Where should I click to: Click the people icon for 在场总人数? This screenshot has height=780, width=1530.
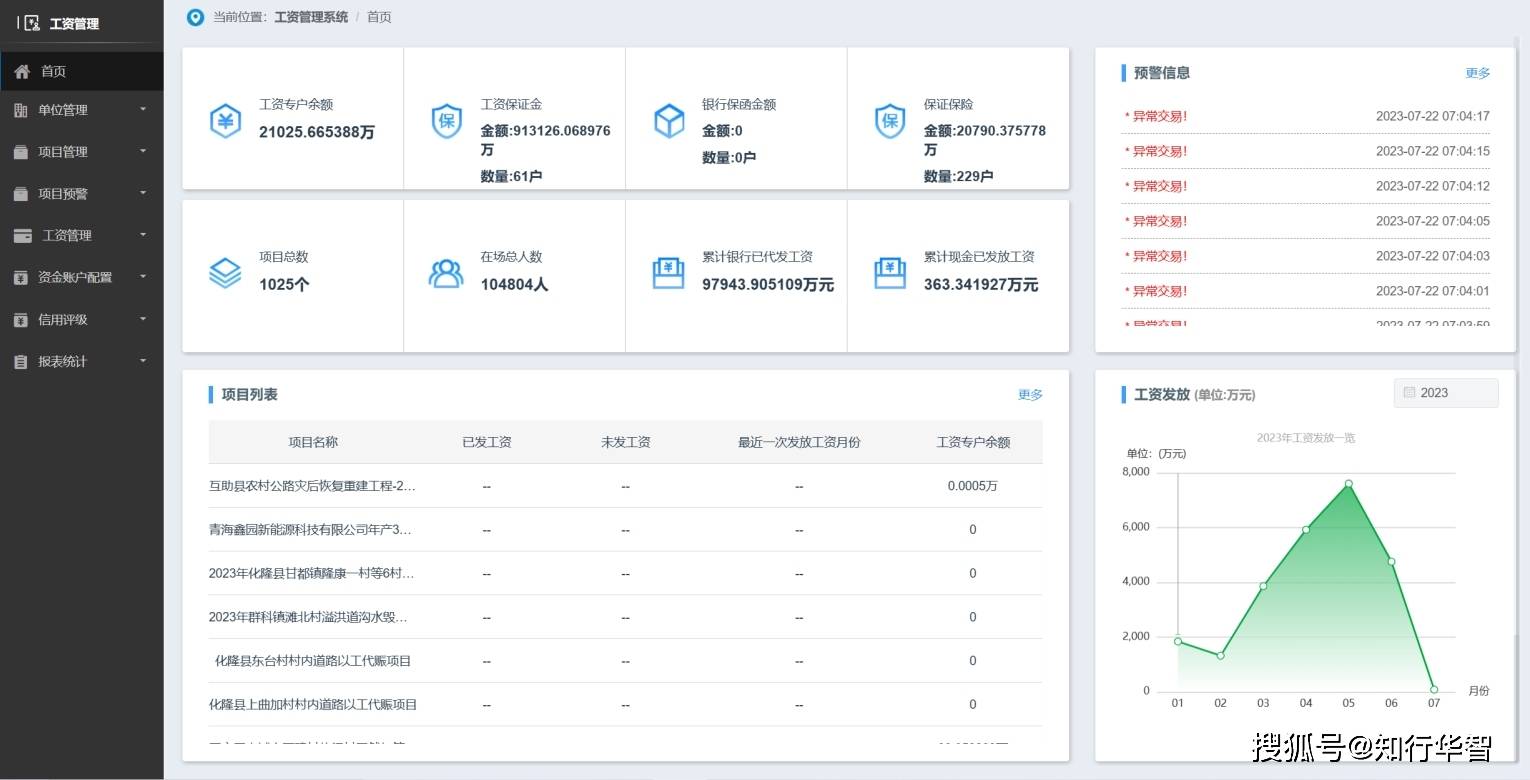tap(446, 273)
